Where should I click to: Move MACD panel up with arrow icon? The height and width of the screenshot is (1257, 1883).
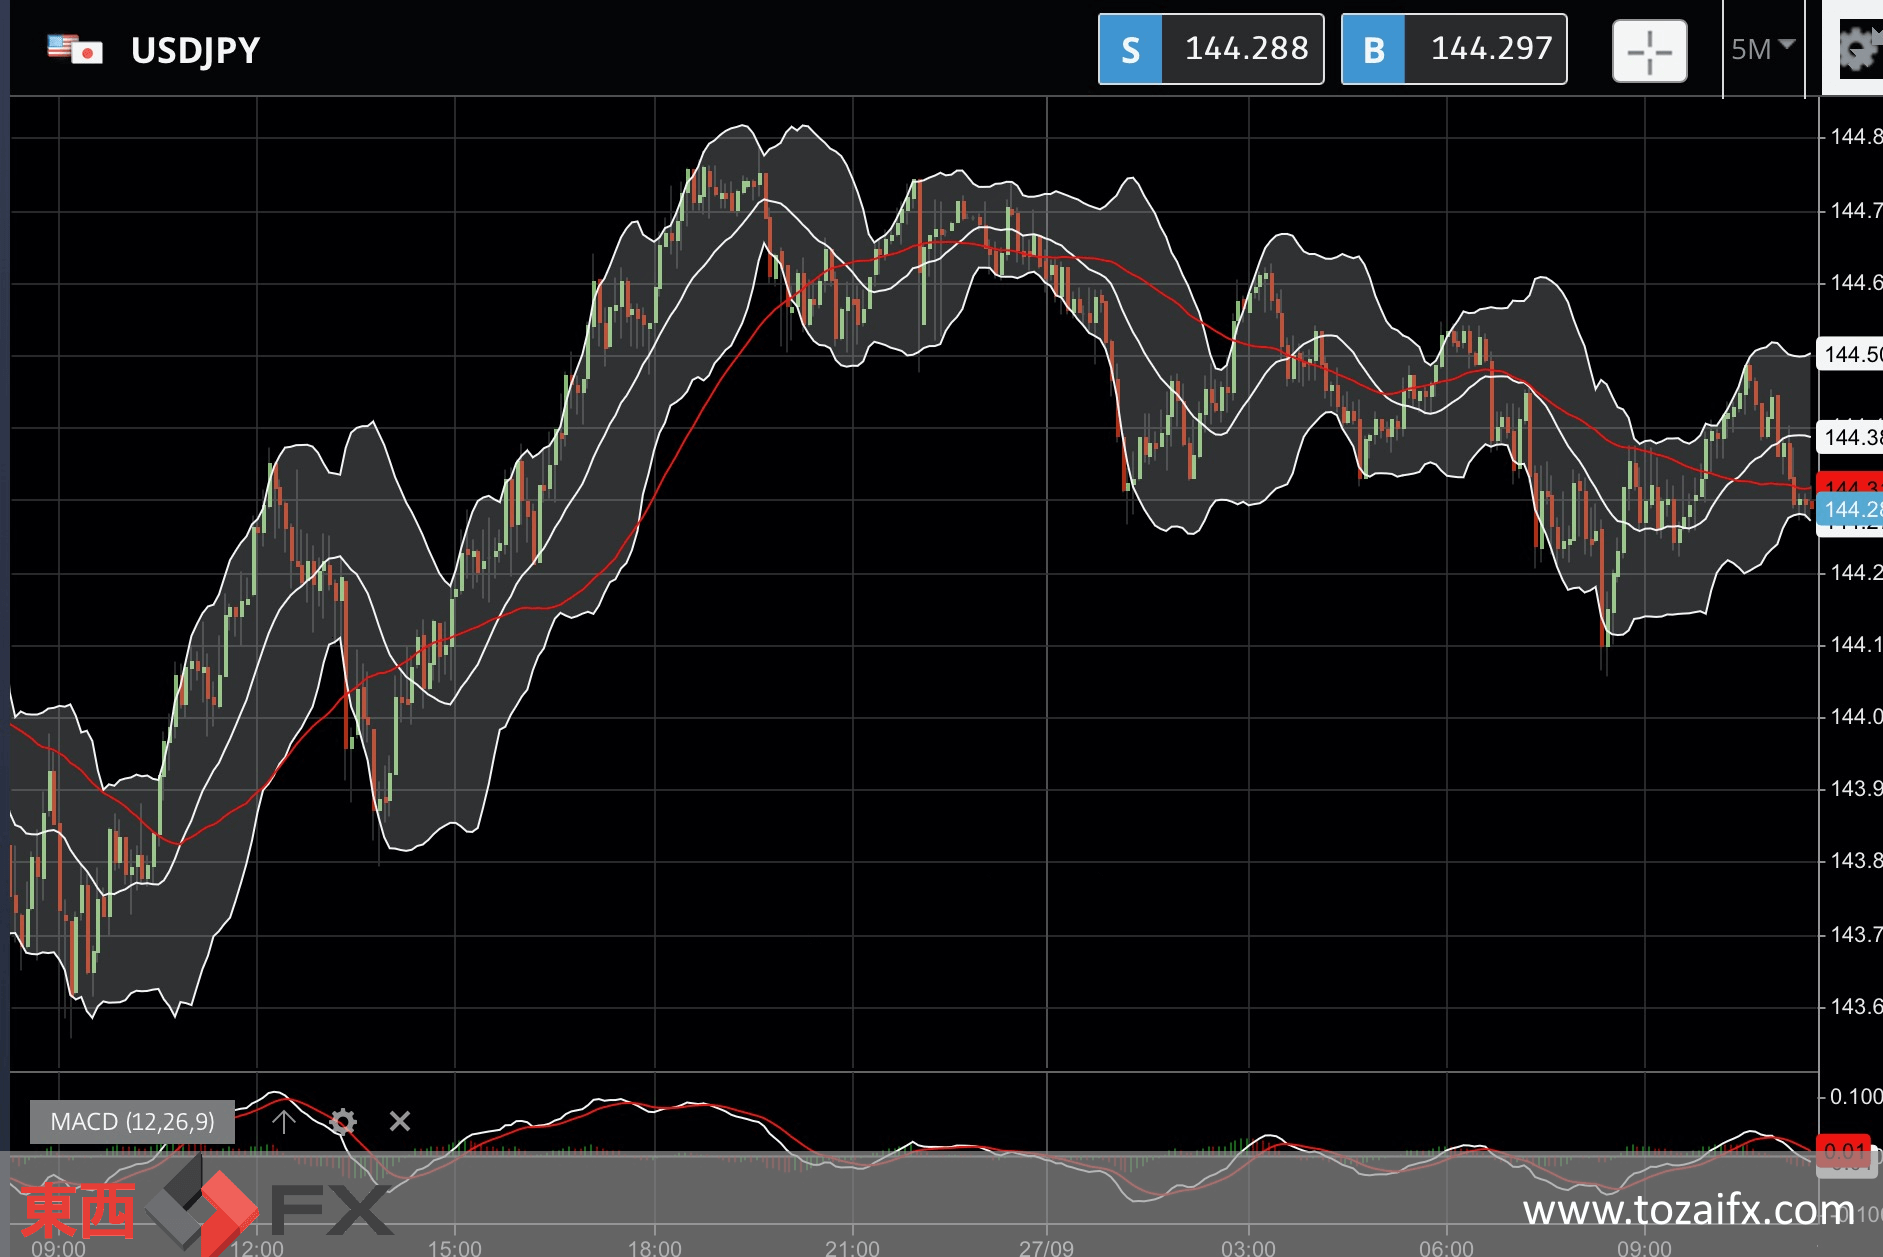tap(283, 1121)
